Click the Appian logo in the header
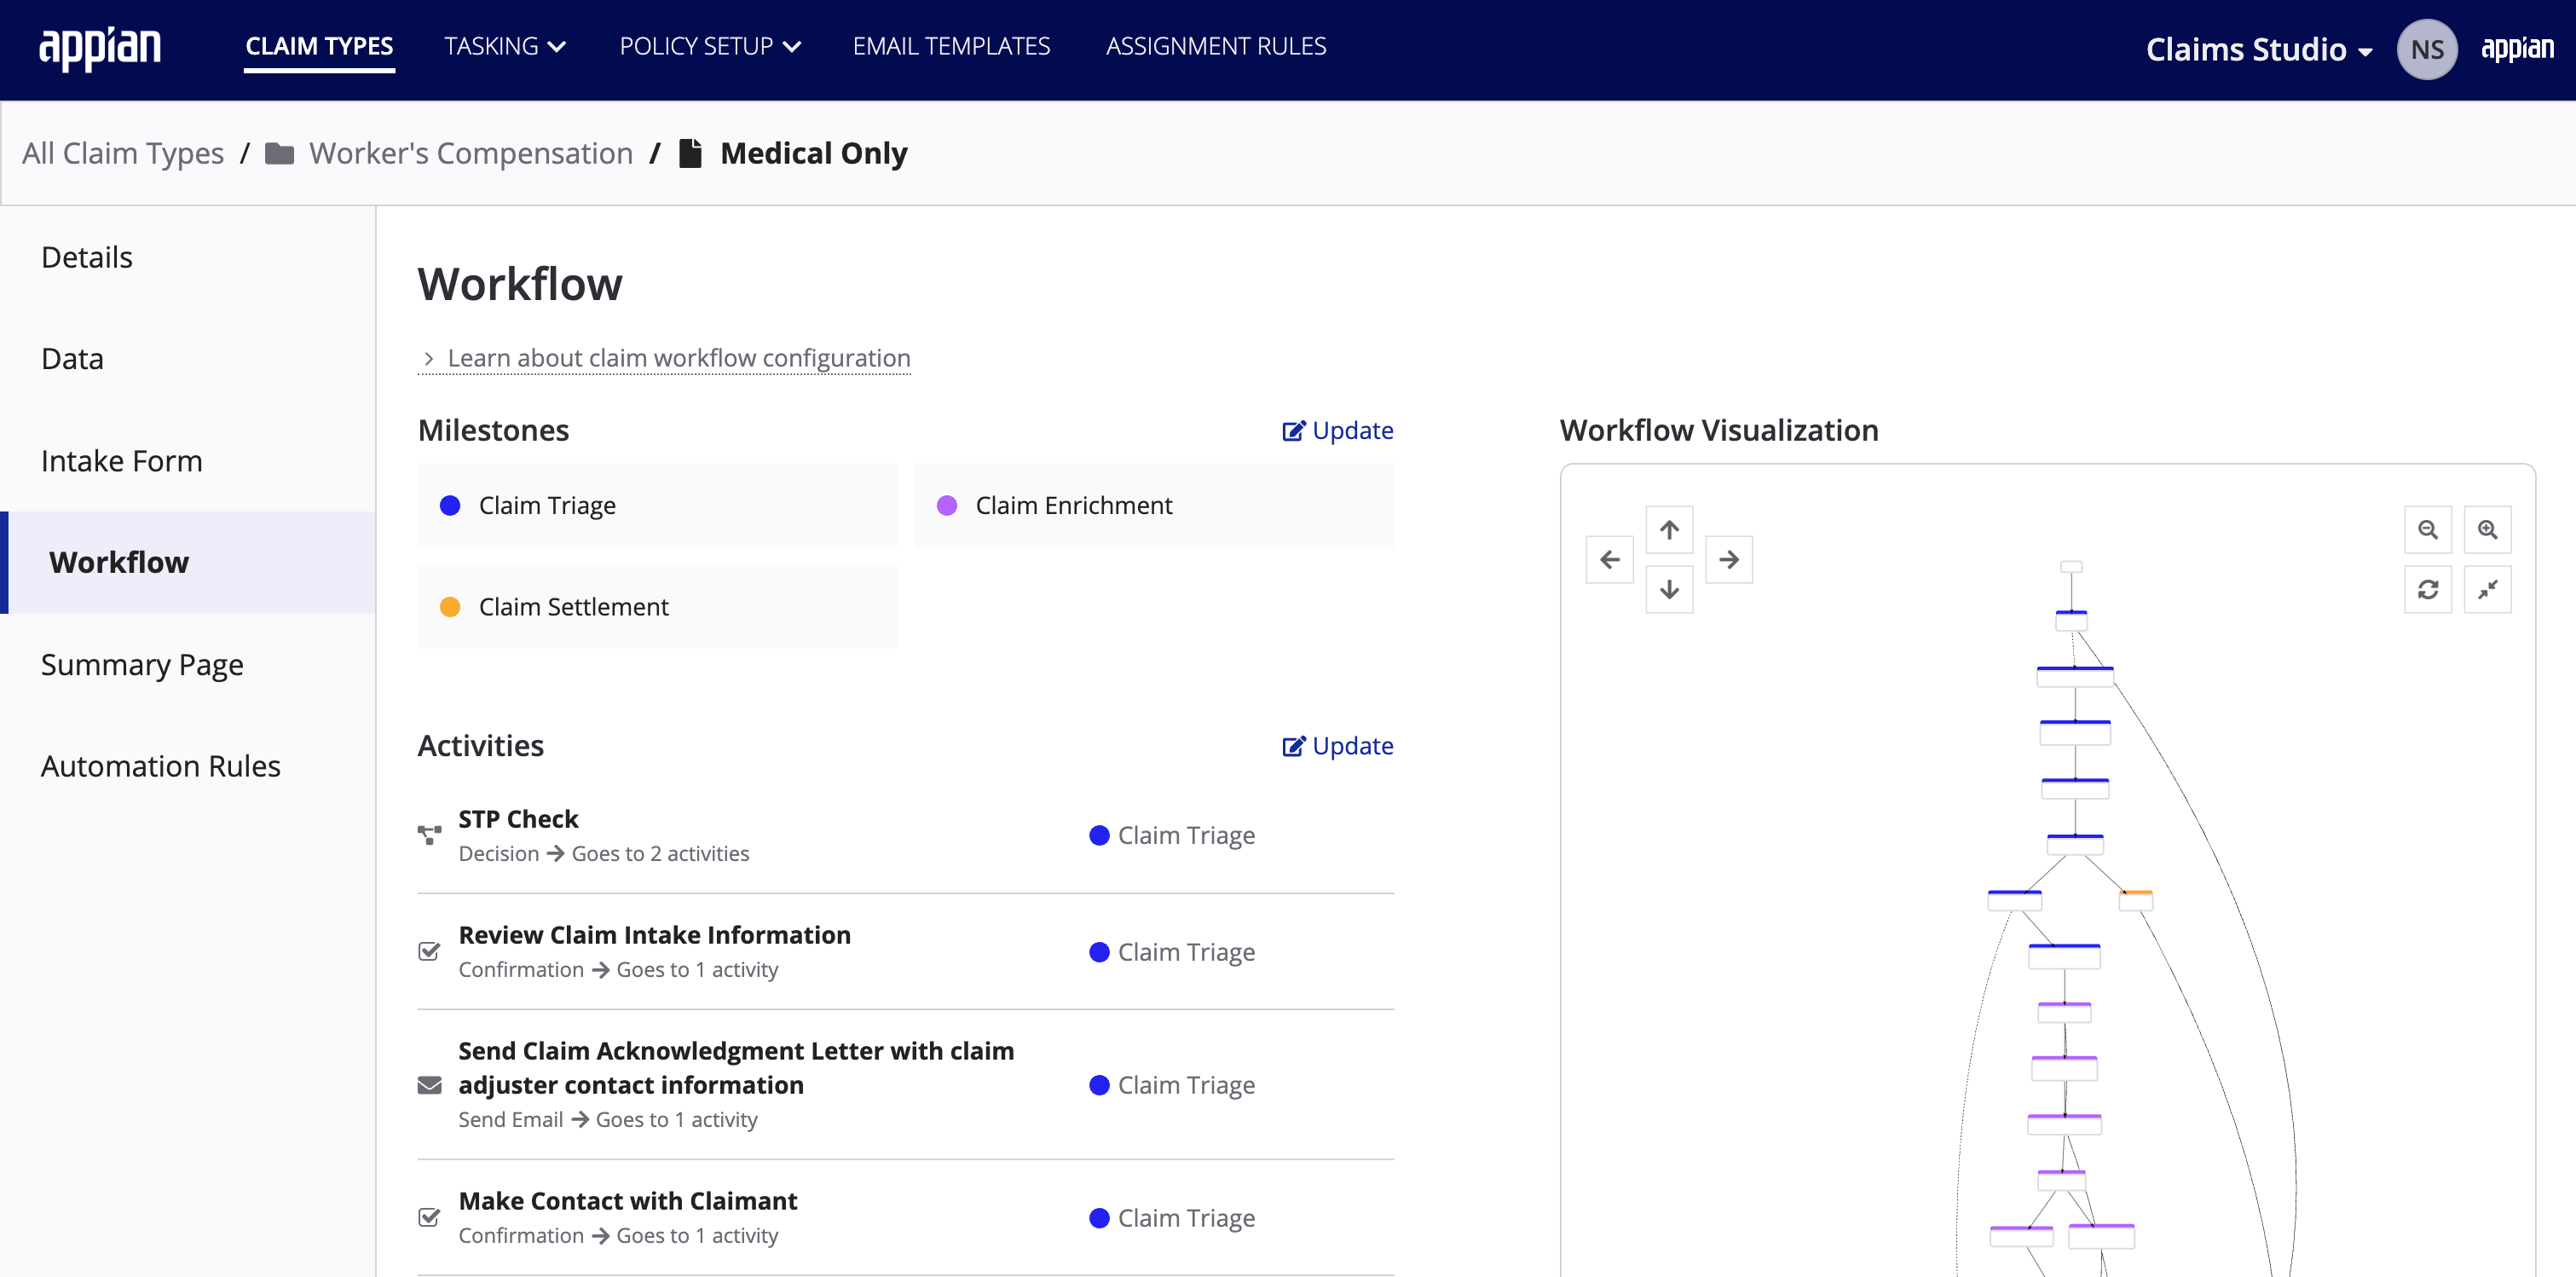 coord(100,48)
